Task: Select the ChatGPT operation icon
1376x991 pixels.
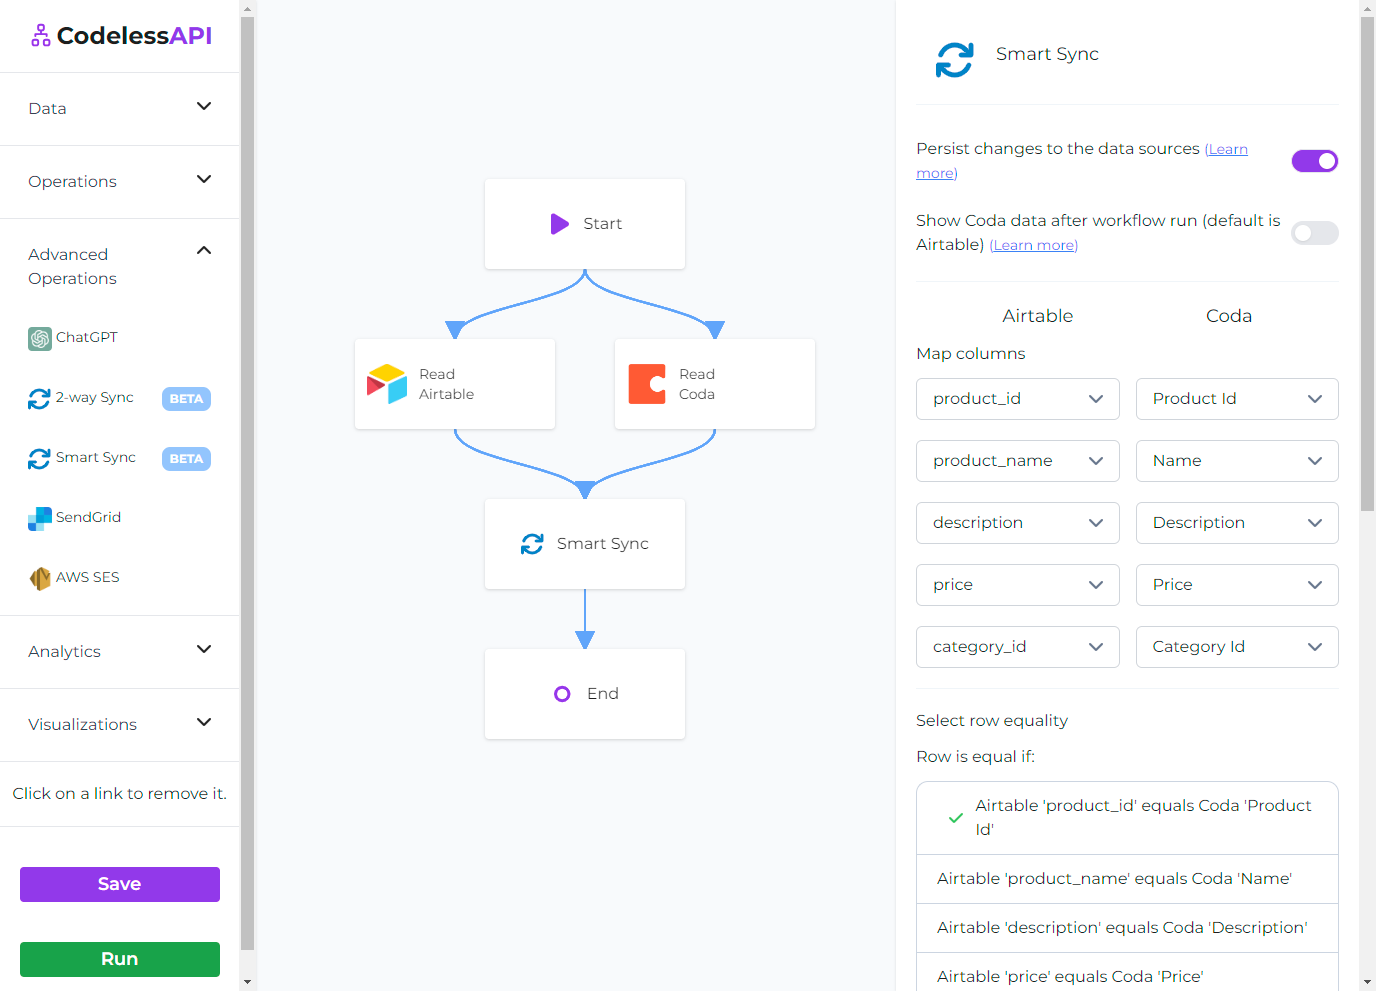Action: (40, 338)
